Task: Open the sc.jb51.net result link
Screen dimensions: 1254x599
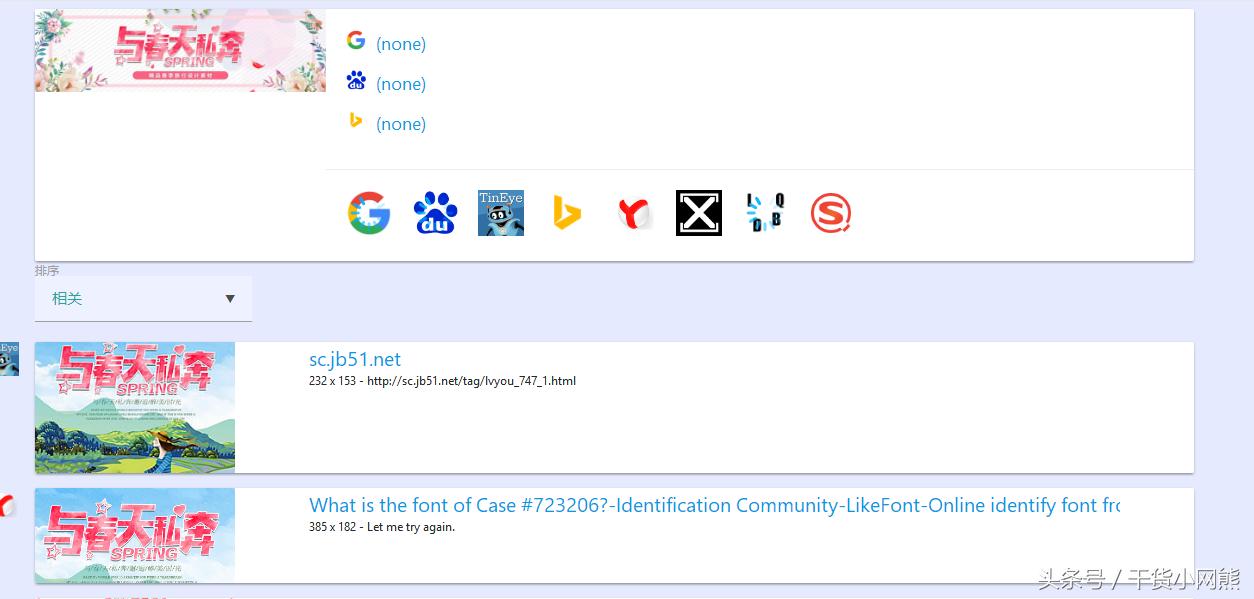Action: (x=355, y=359)
